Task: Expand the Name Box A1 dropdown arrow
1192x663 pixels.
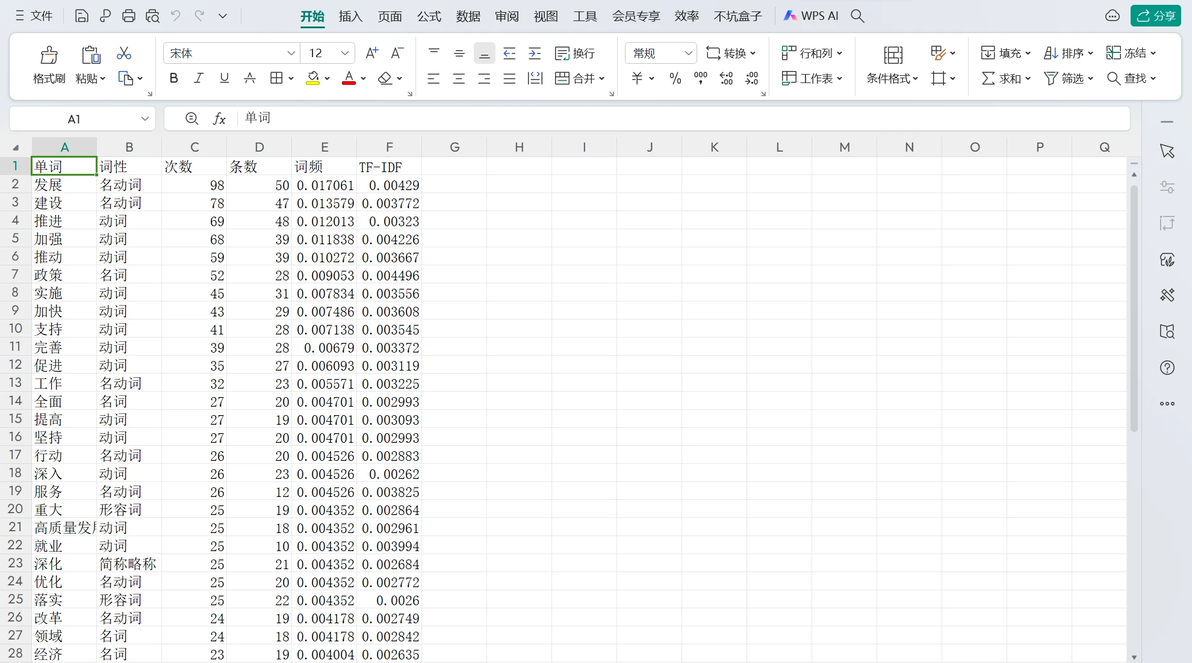Action: (144, 119)
